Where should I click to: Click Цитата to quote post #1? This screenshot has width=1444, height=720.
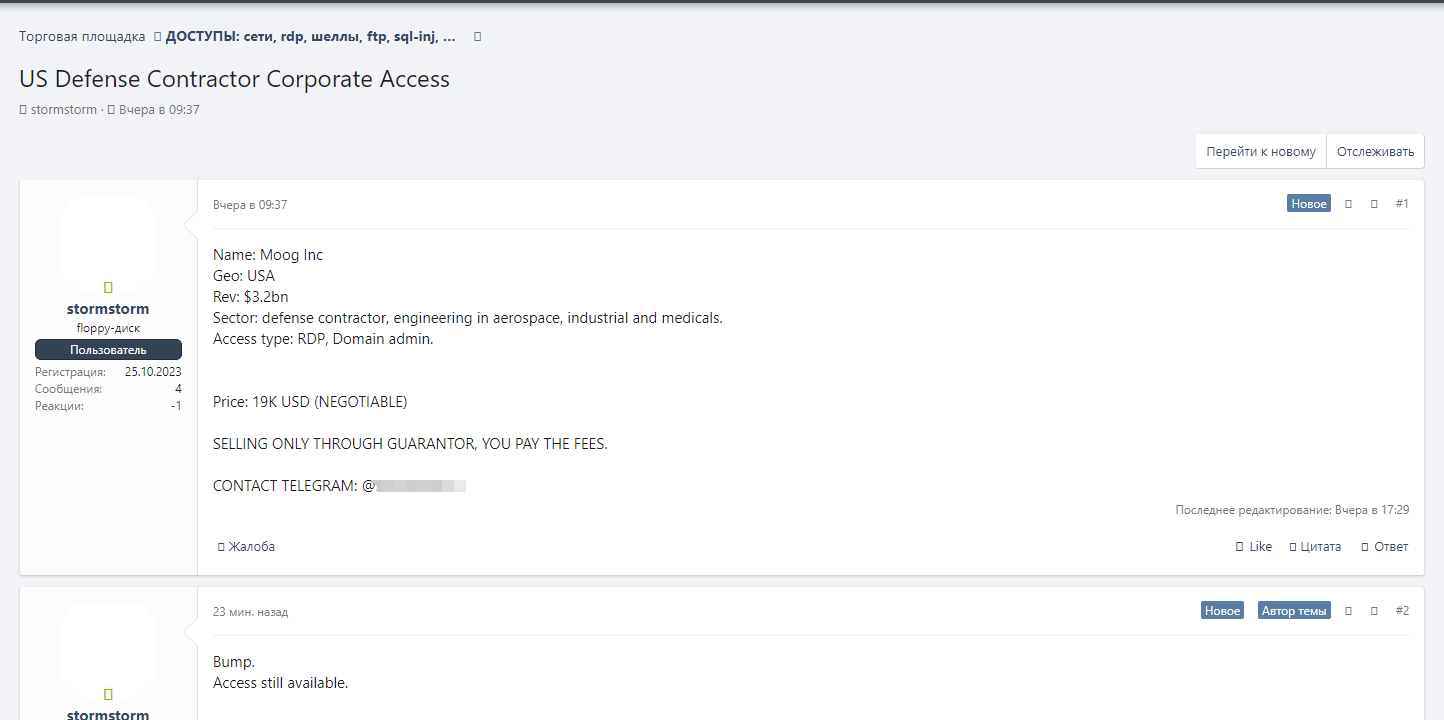click(x=1315, y=547)
